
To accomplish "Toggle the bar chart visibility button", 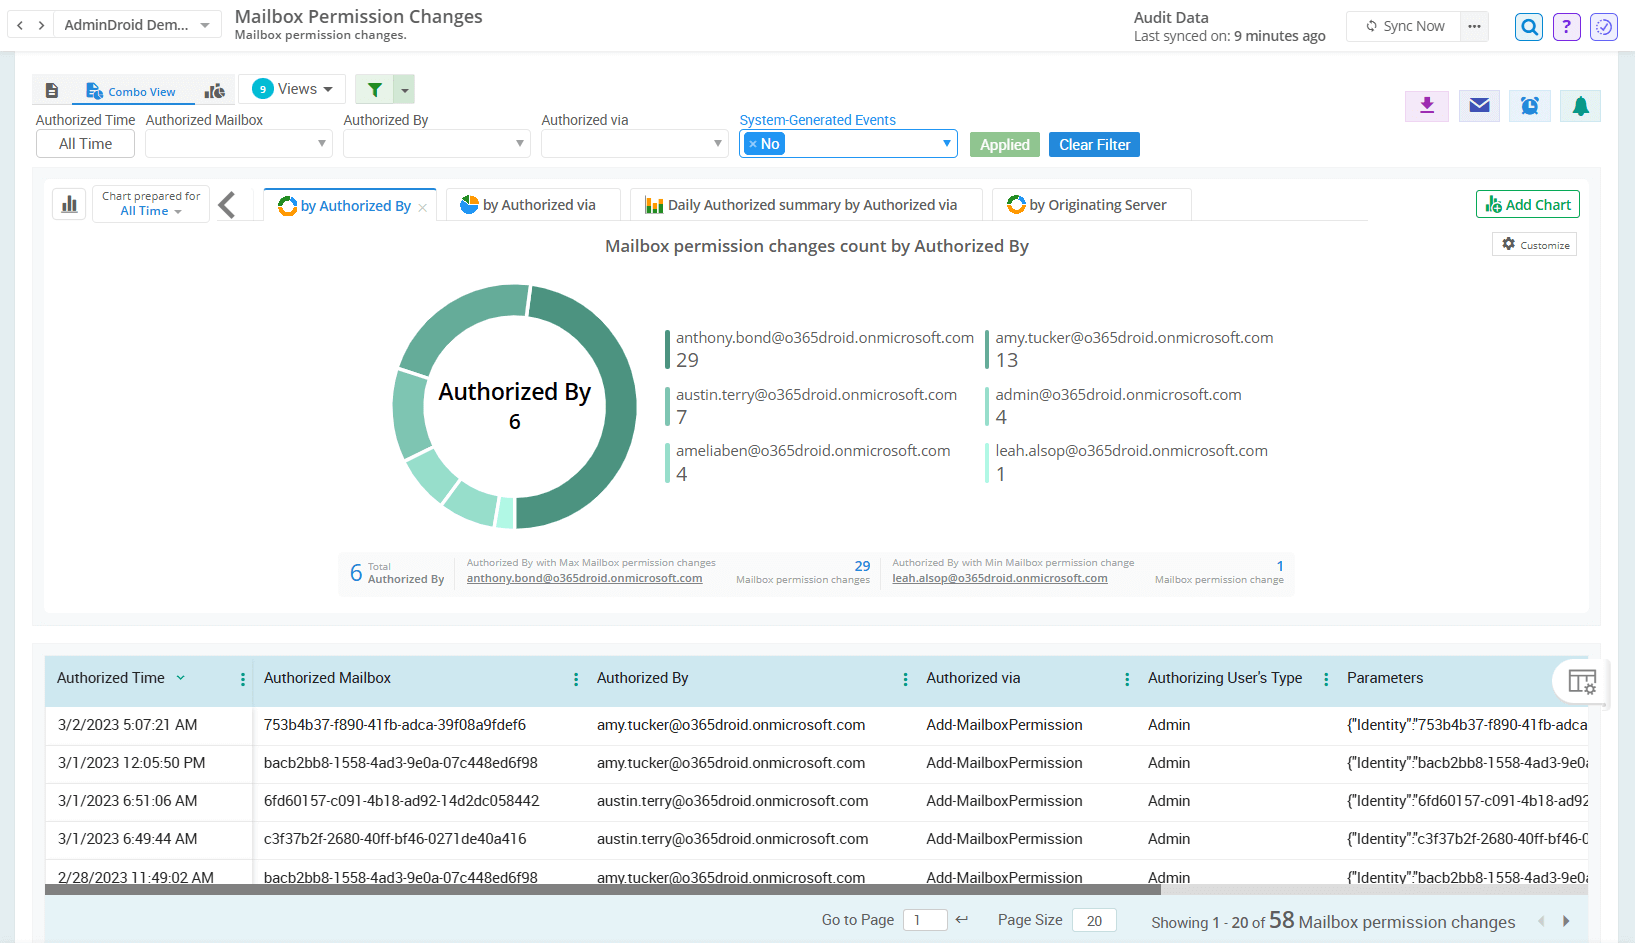I will pos(69,205).
